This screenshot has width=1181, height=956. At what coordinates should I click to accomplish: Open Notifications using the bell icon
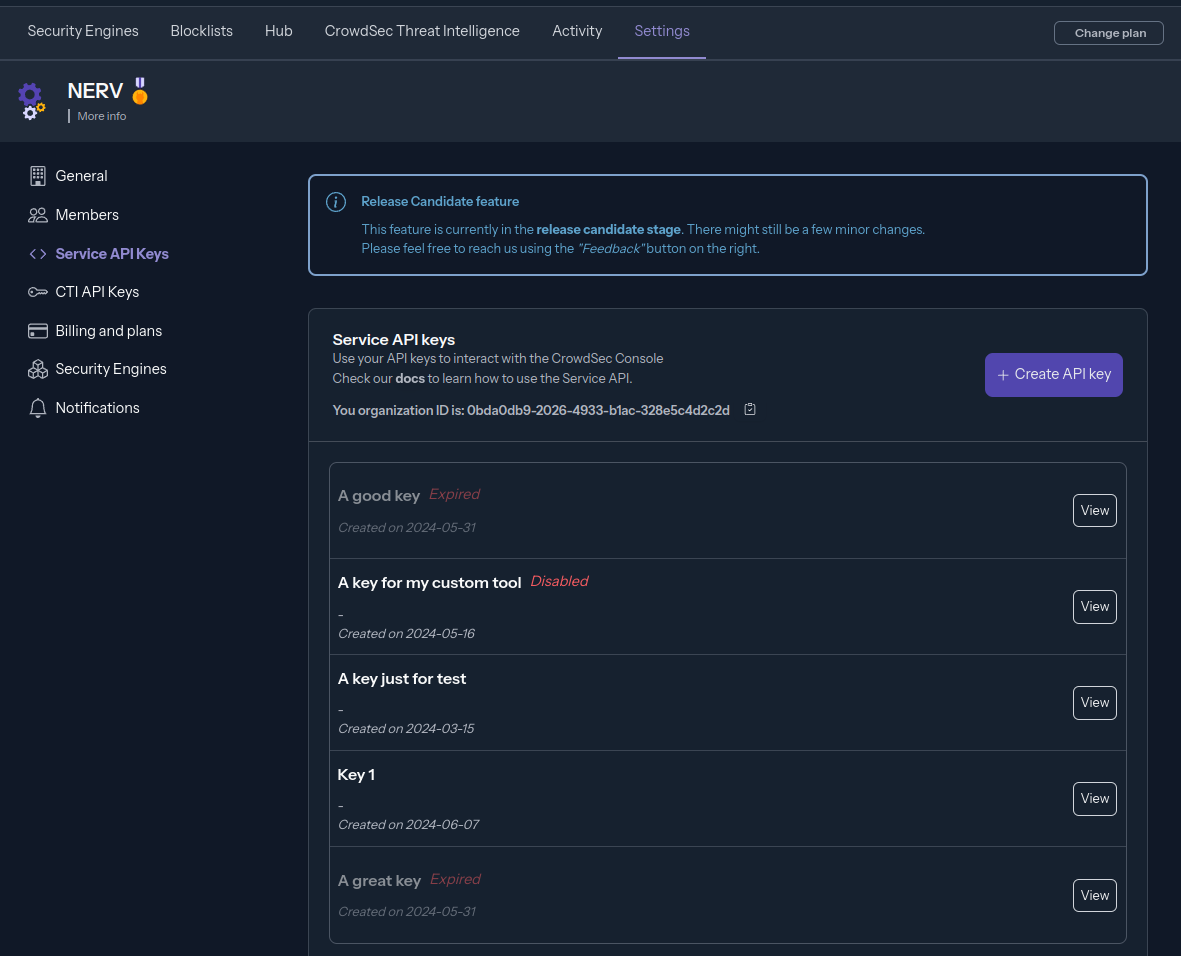pyautogui.click(x=38, y=407)
